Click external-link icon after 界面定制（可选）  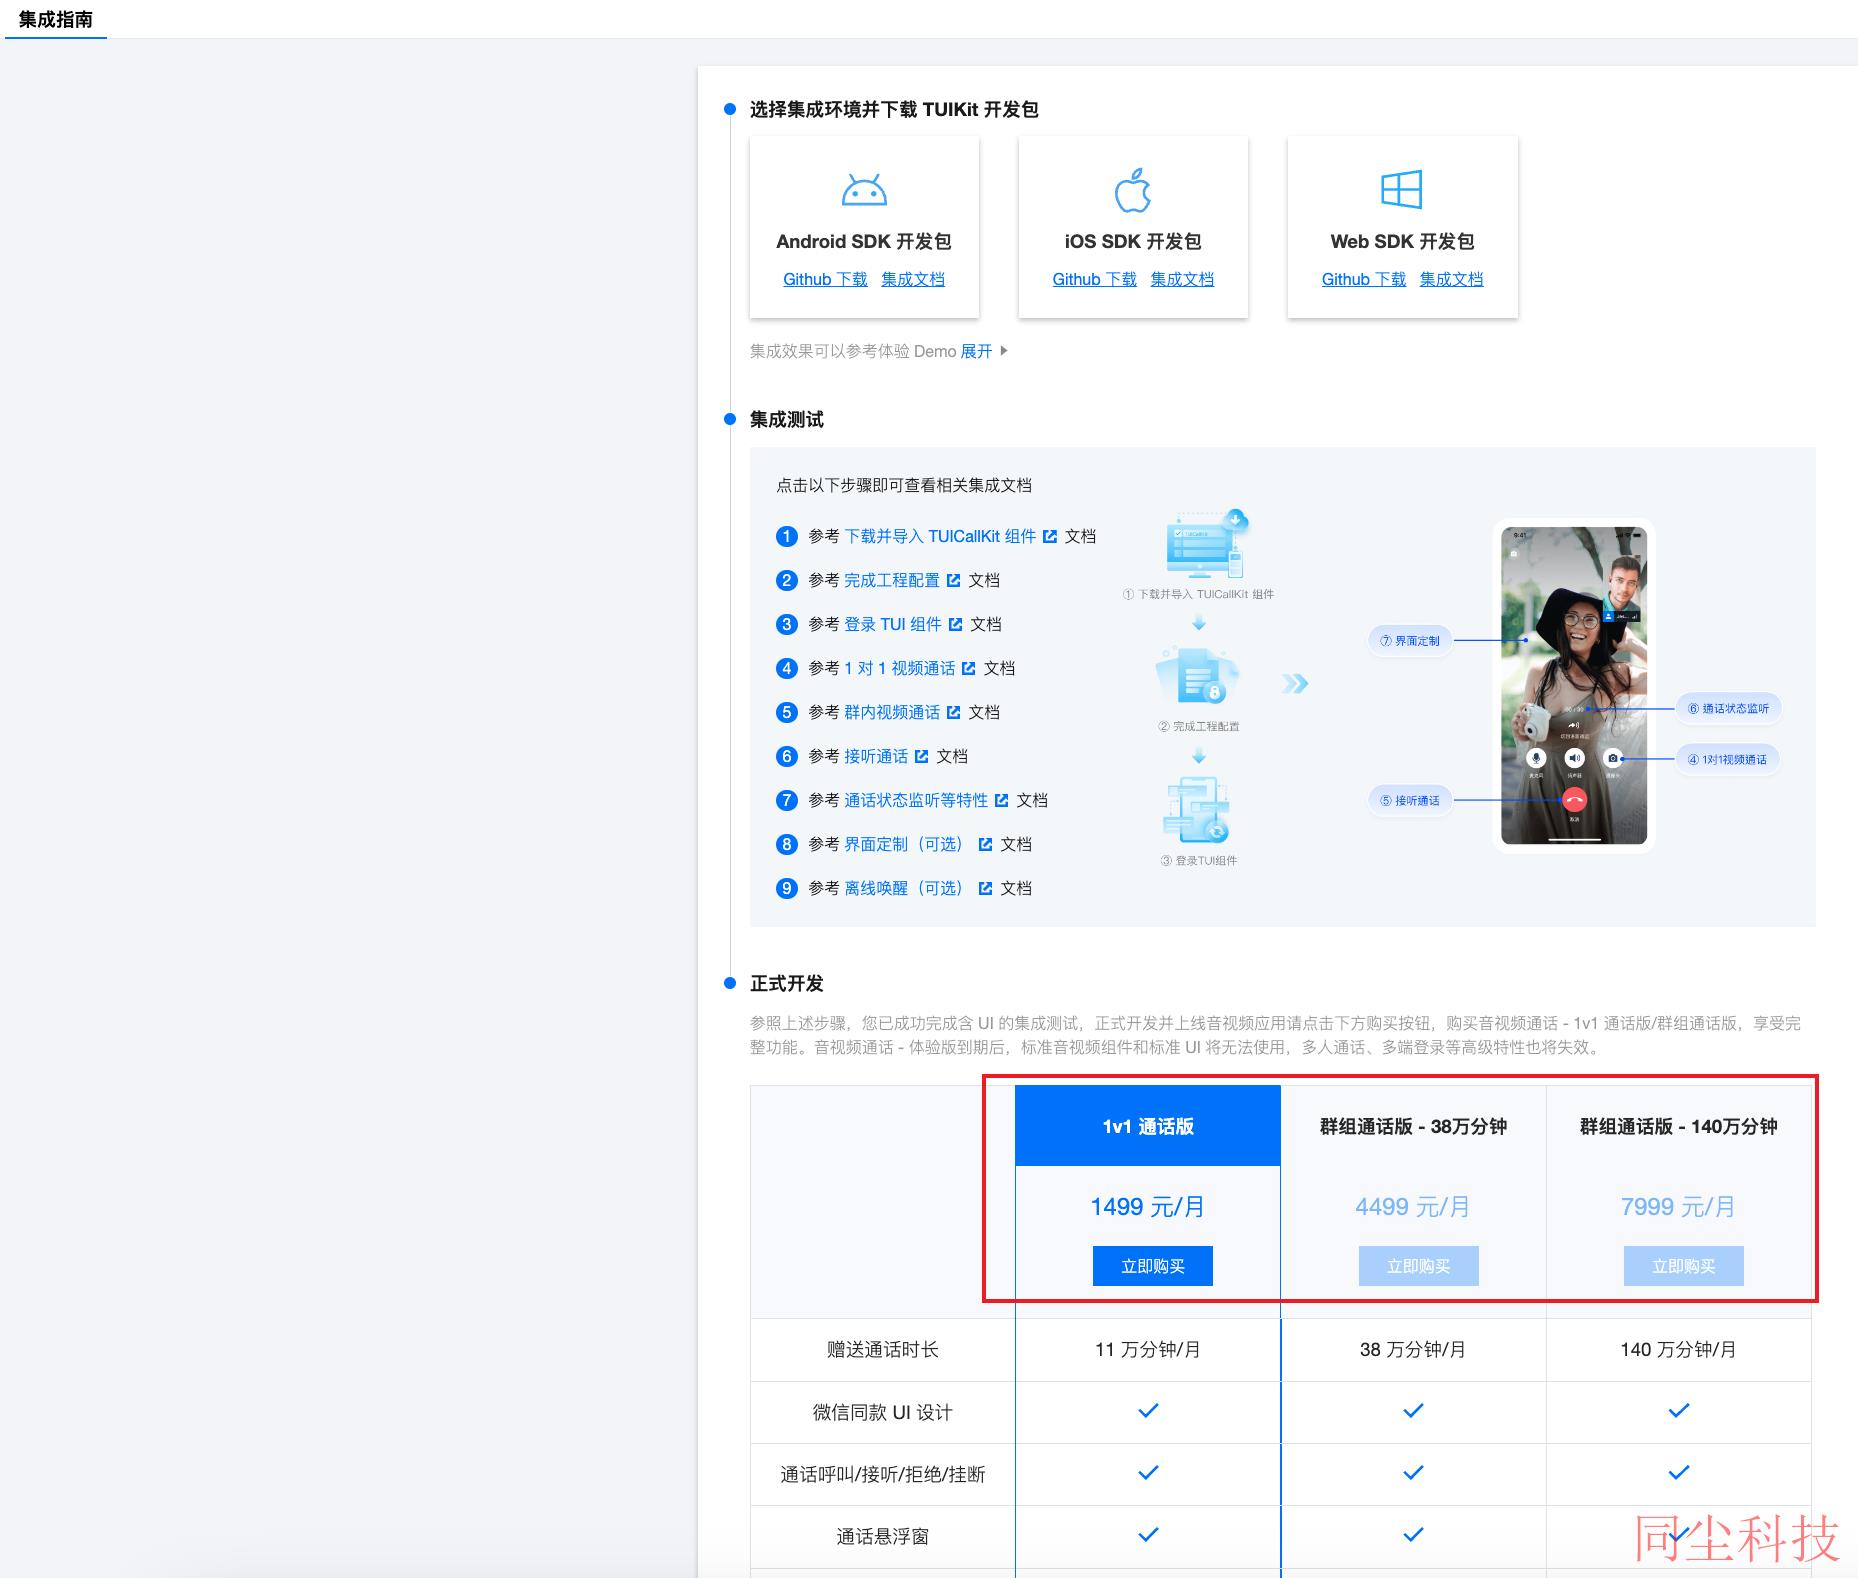985,844
